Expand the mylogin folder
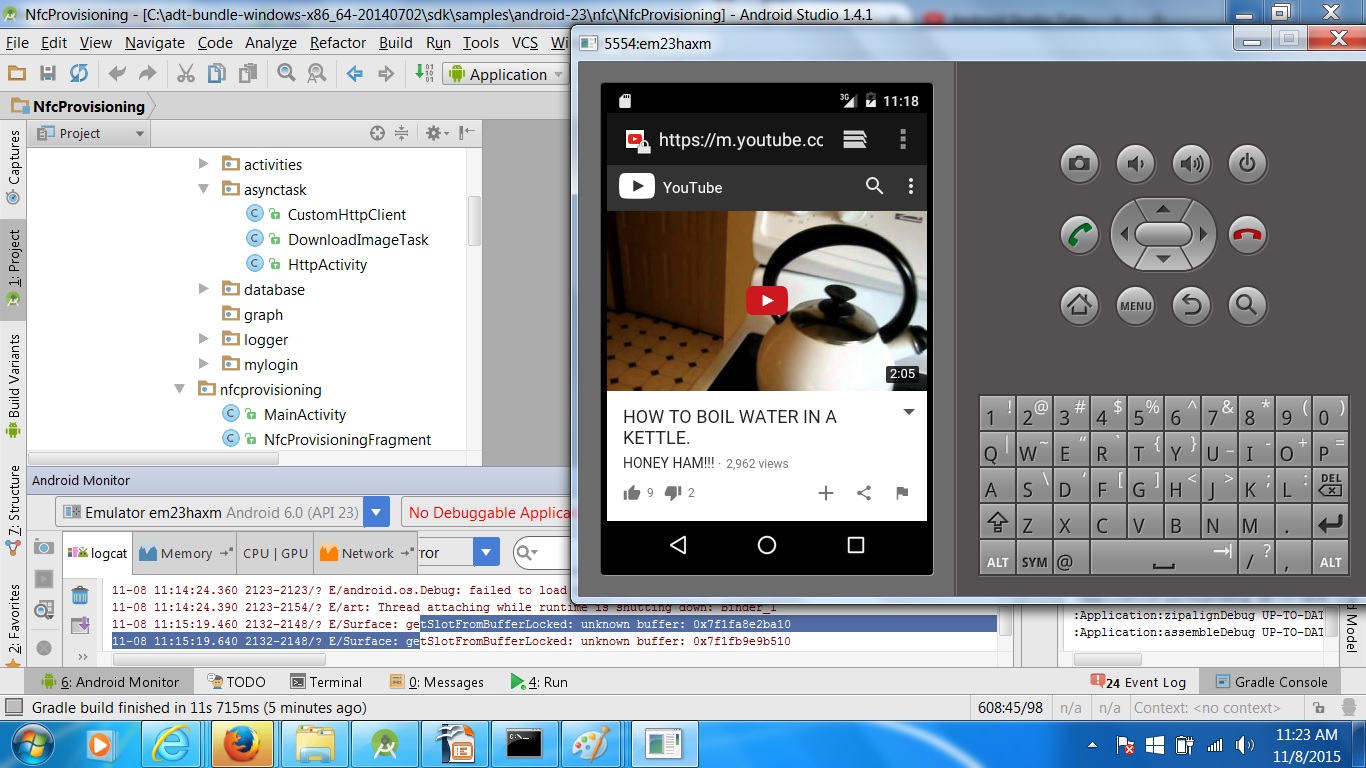1366x768 pixels. (203, 364)
